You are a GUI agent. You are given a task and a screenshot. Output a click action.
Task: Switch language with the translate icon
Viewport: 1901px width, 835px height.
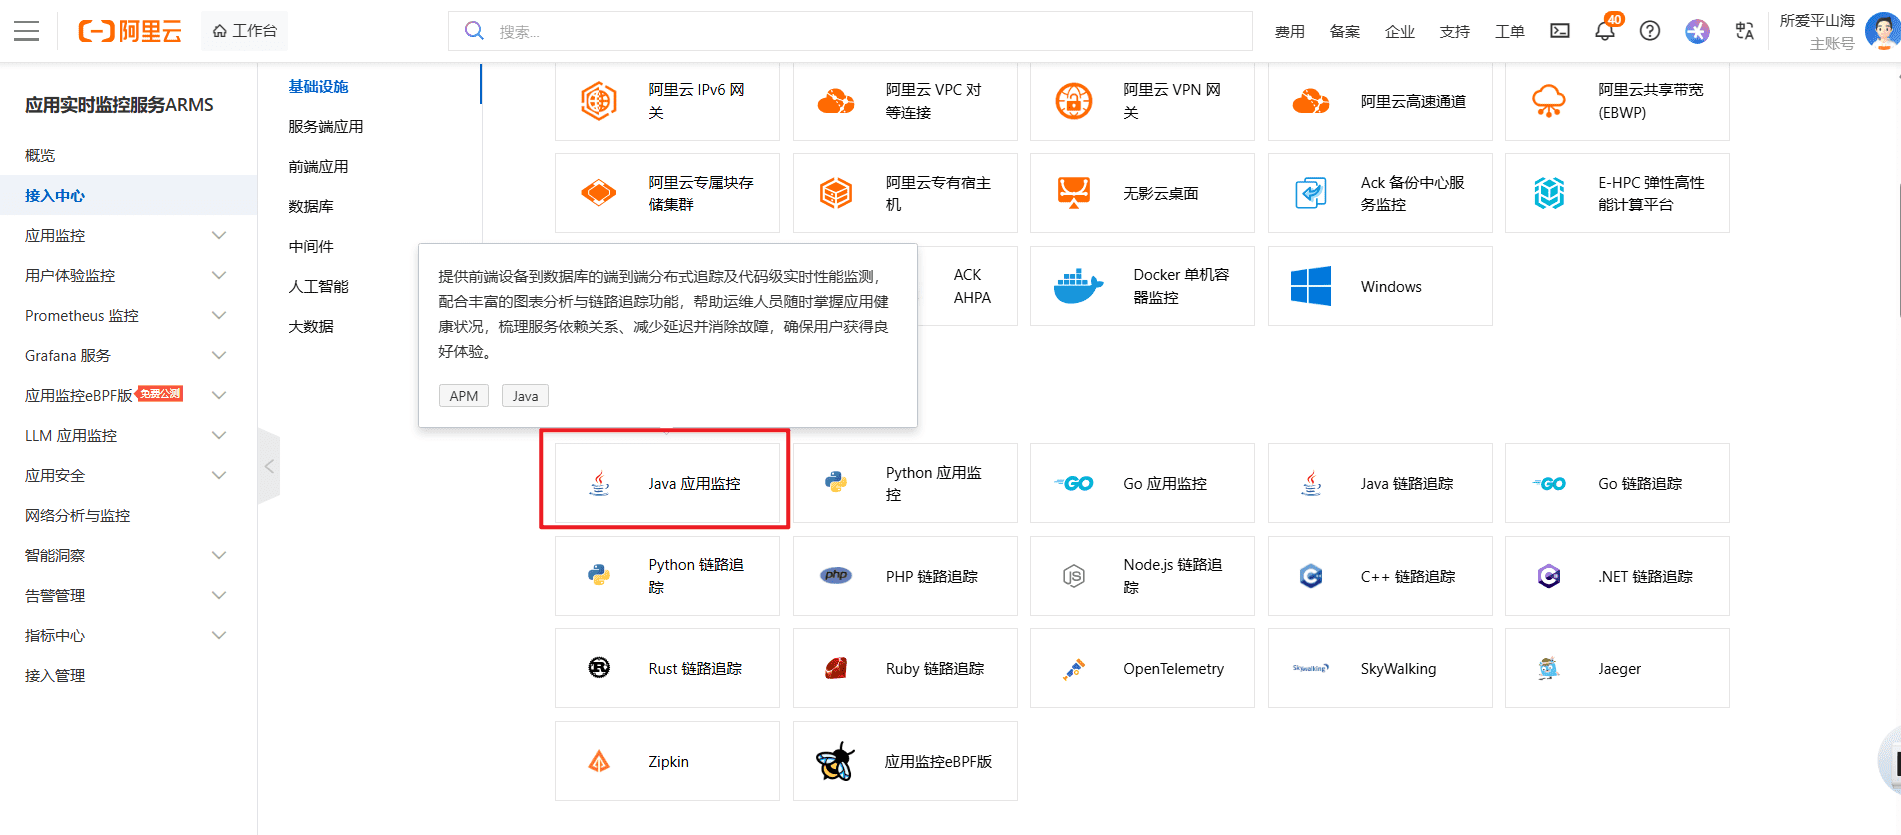1745,31
